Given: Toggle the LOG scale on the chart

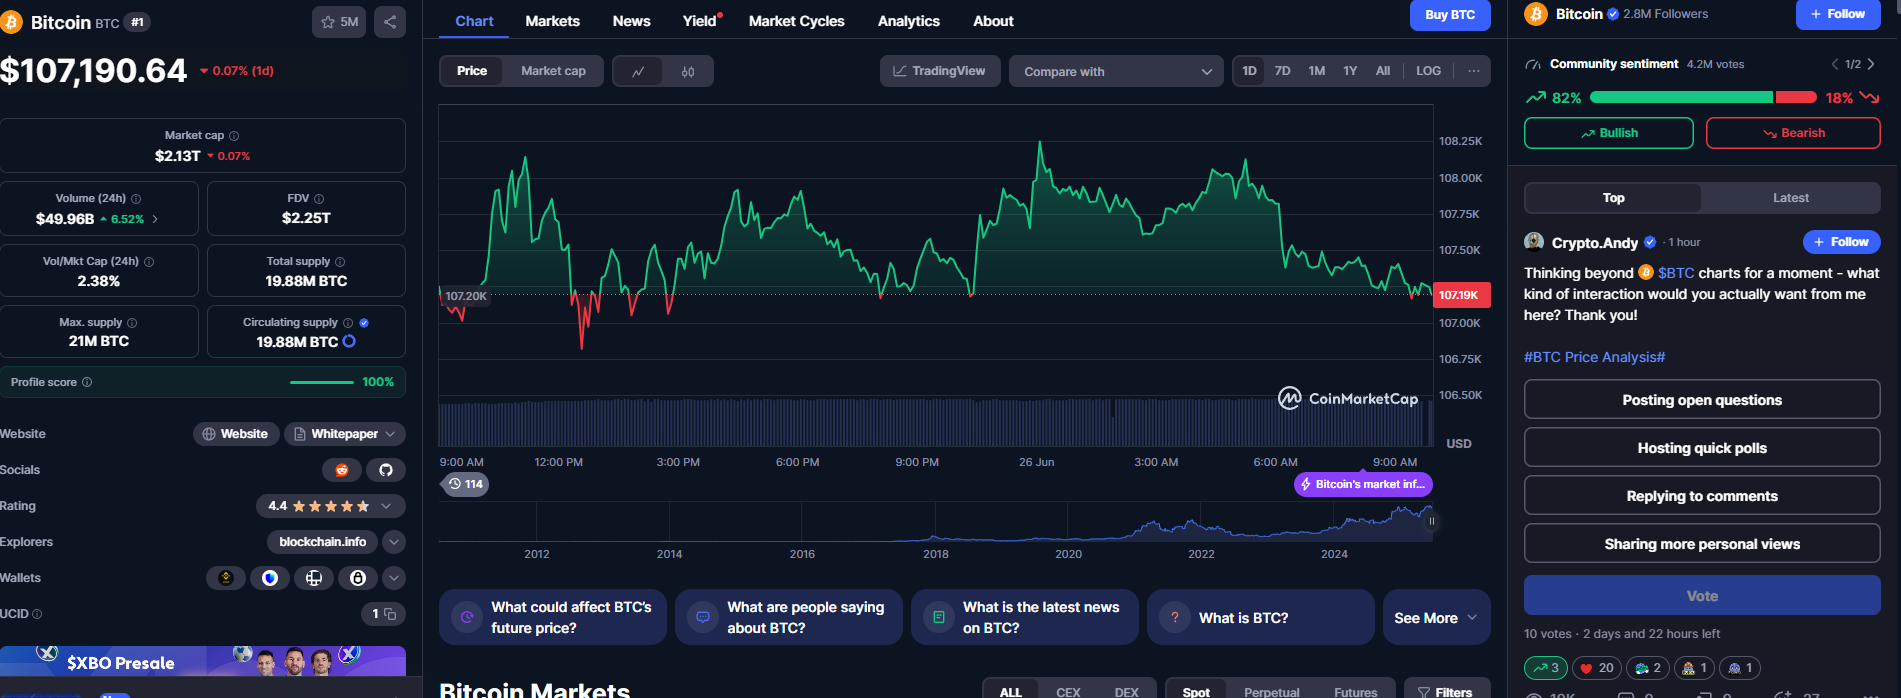Looking at the screenshot, I should [1428, 71].
